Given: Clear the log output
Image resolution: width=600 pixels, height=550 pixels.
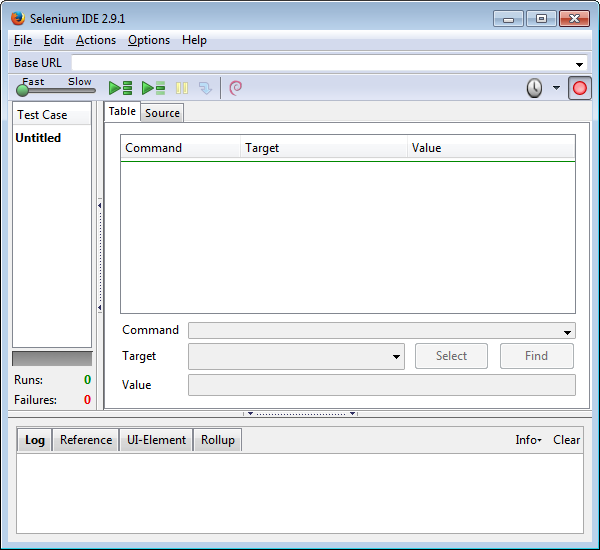Looking at the screenshot, I should pyautogui.click(x=566, y=440).
